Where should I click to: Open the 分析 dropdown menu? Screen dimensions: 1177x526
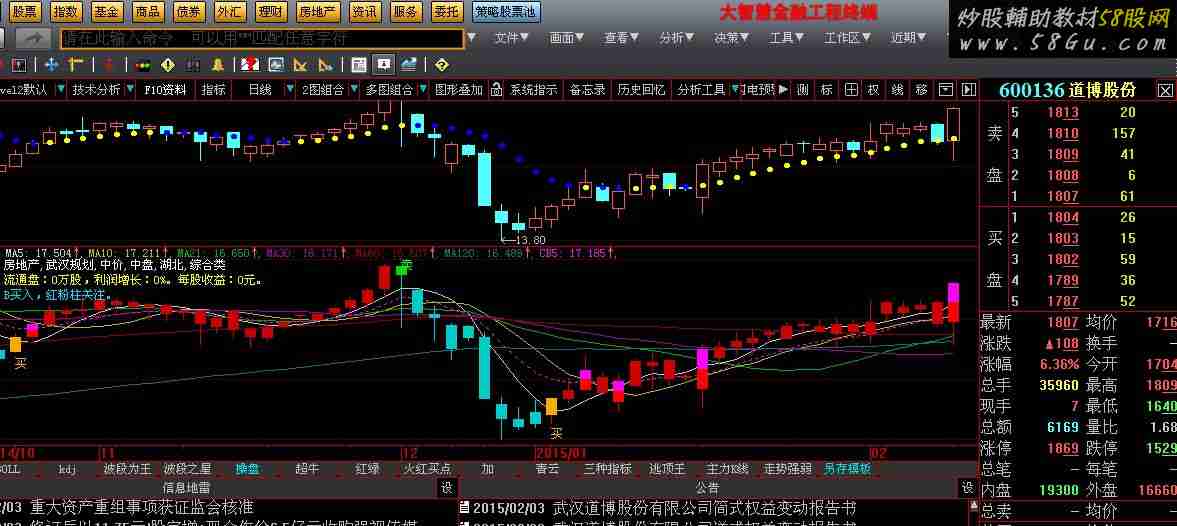pos(677,38)
